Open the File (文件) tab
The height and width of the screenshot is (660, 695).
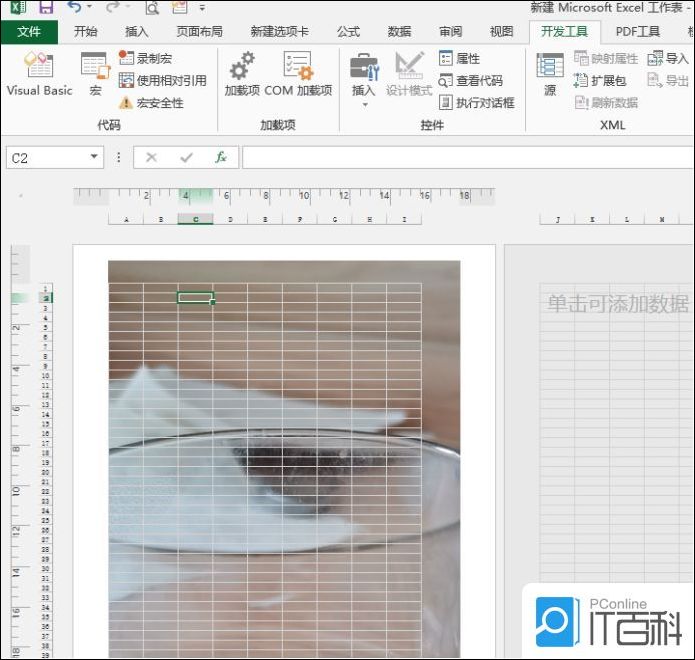click(x=29, y=31)
